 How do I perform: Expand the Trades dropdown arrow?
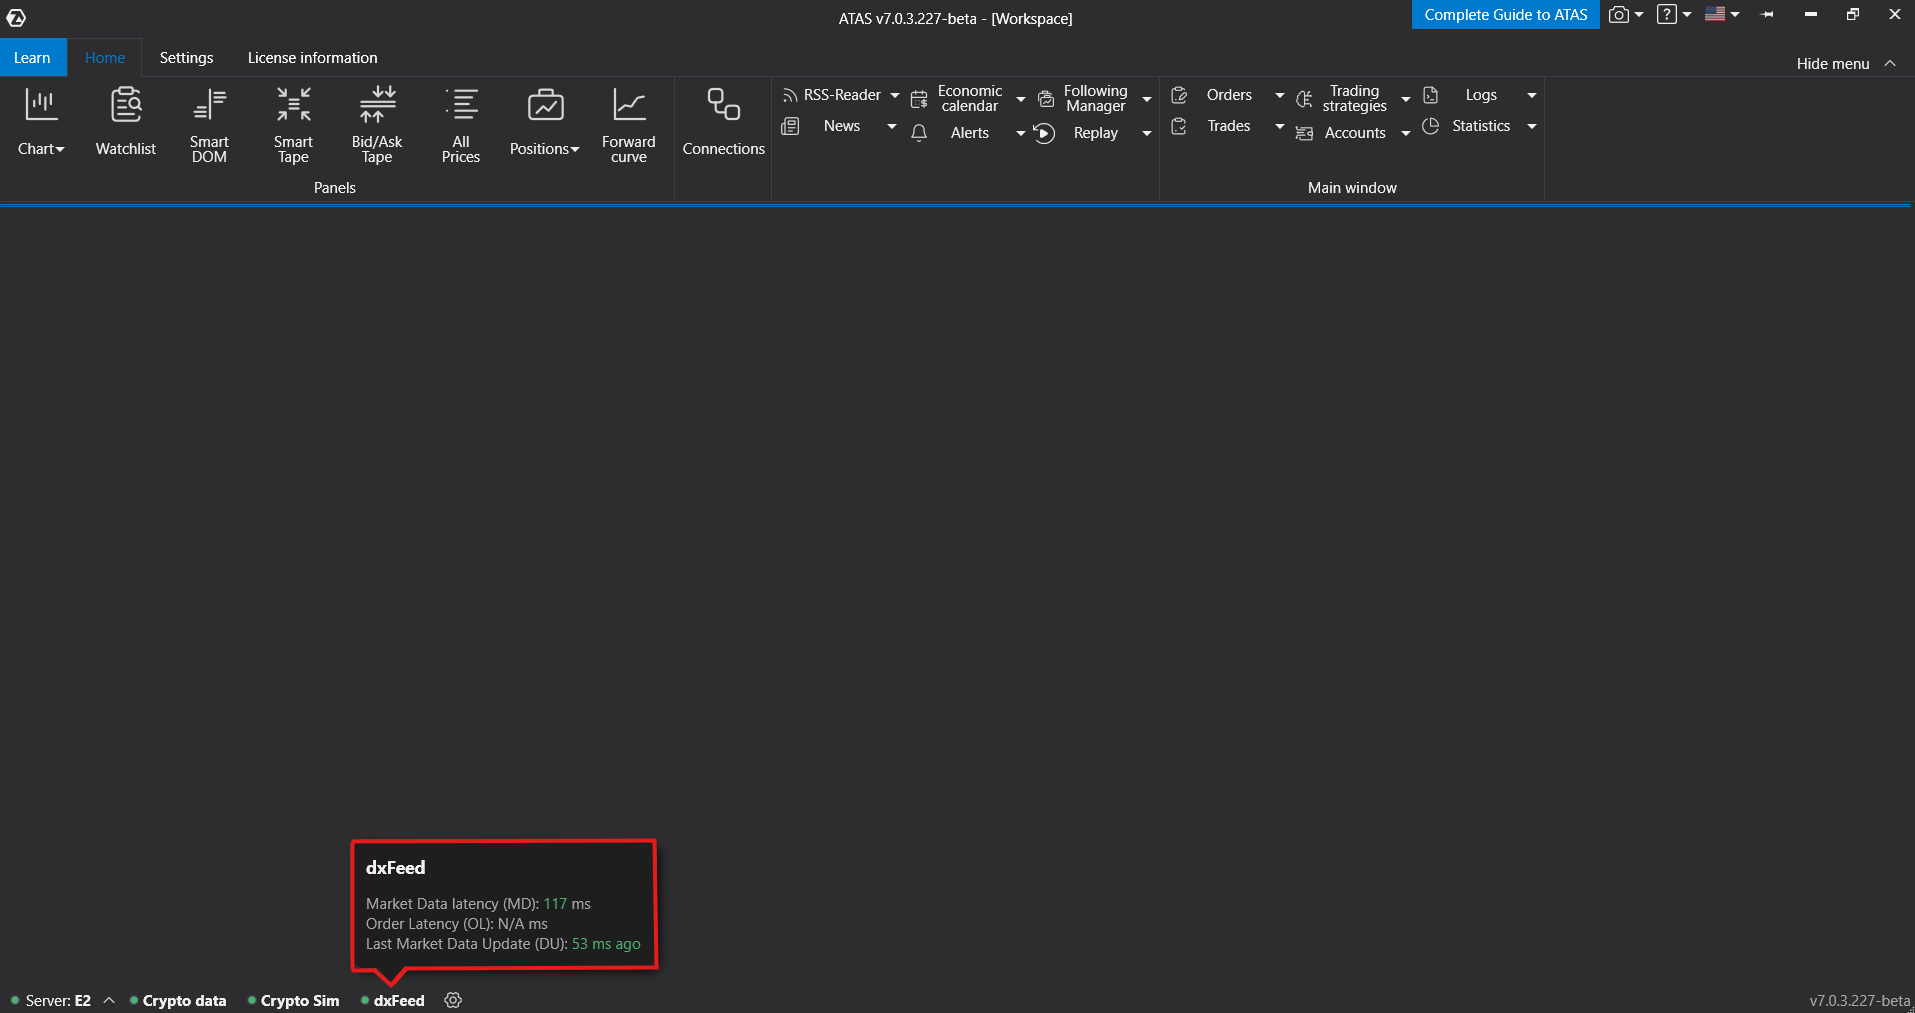[1280, 127]
